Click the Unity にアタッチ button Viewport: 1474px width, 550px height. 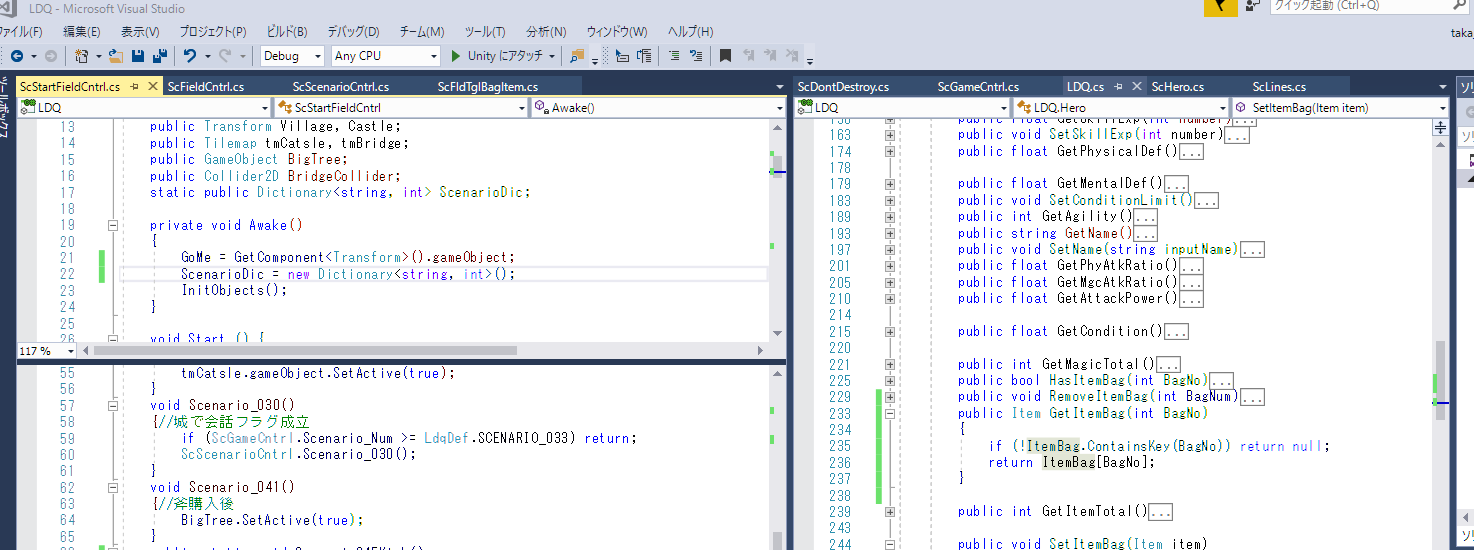click(x=496, y=56)
